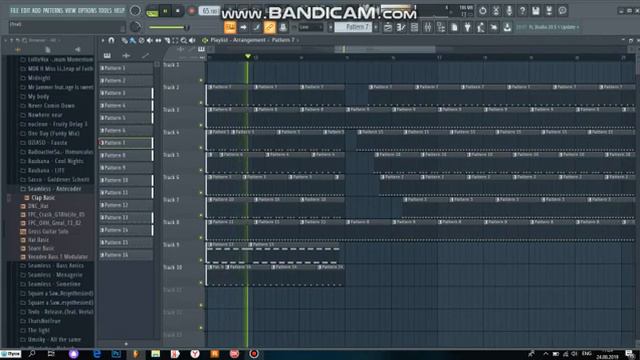
Task: Click the stamp toolbar icon
Action: [x=283, y=27]
